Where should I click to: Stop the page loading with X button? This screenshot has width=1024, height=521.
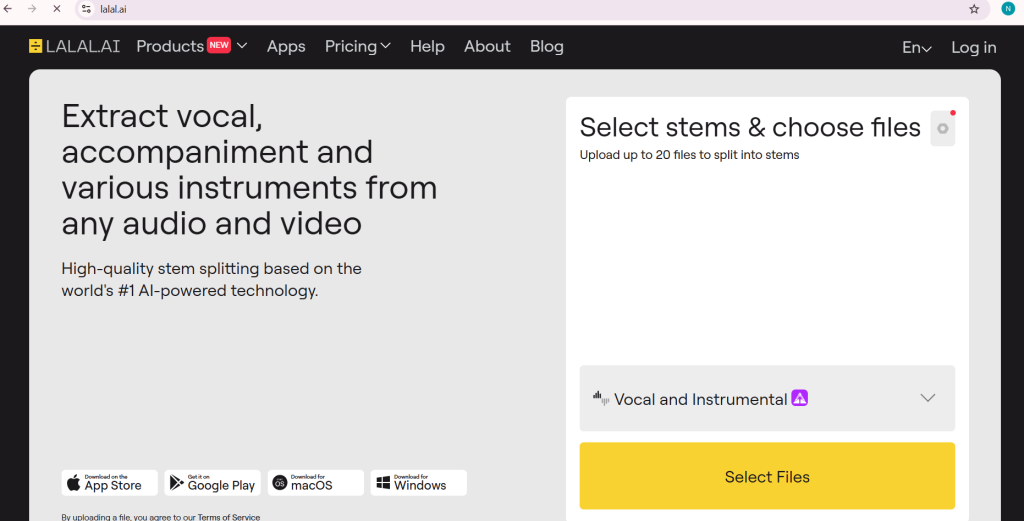[56, 9]
